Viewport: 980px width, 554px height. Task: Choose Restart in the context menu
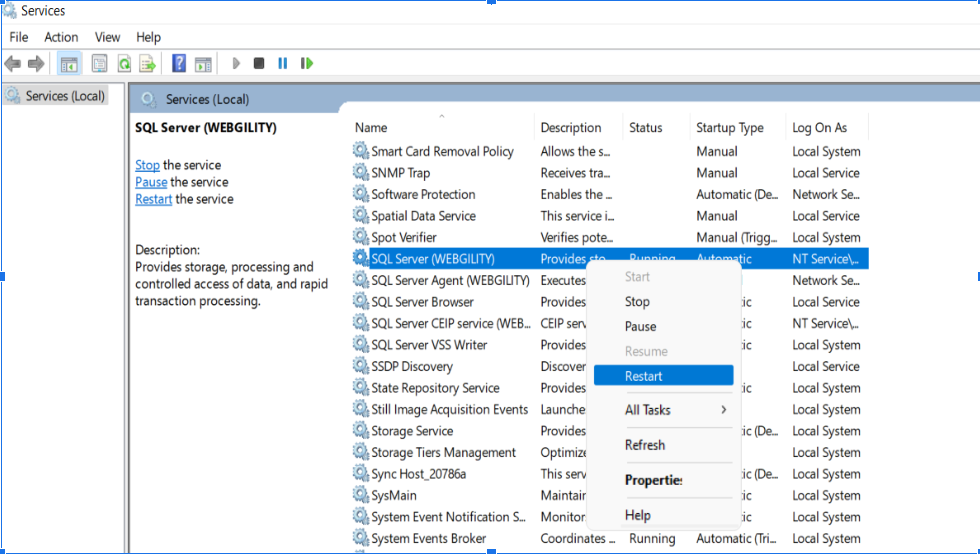pos(663,376)
